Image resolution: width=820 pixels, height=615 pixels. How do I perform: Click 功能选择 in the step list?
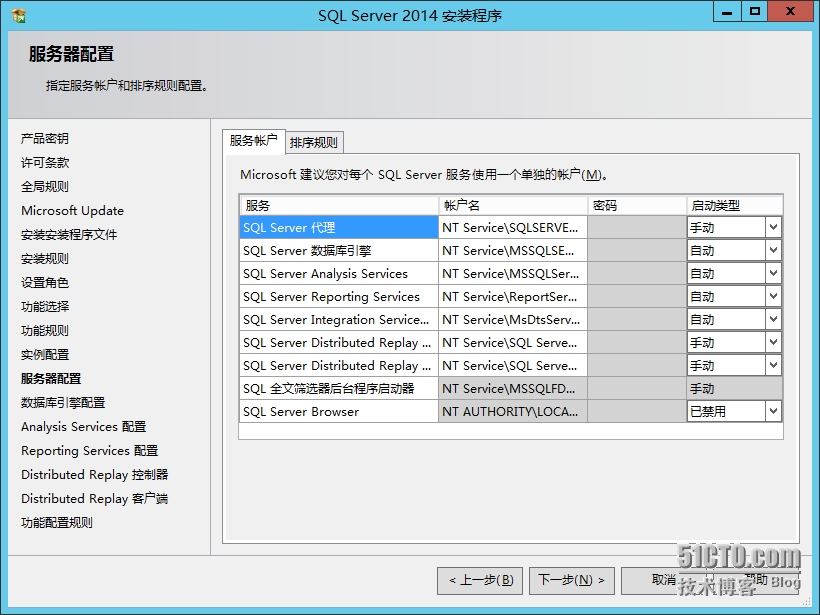click(x=45, y=307)
